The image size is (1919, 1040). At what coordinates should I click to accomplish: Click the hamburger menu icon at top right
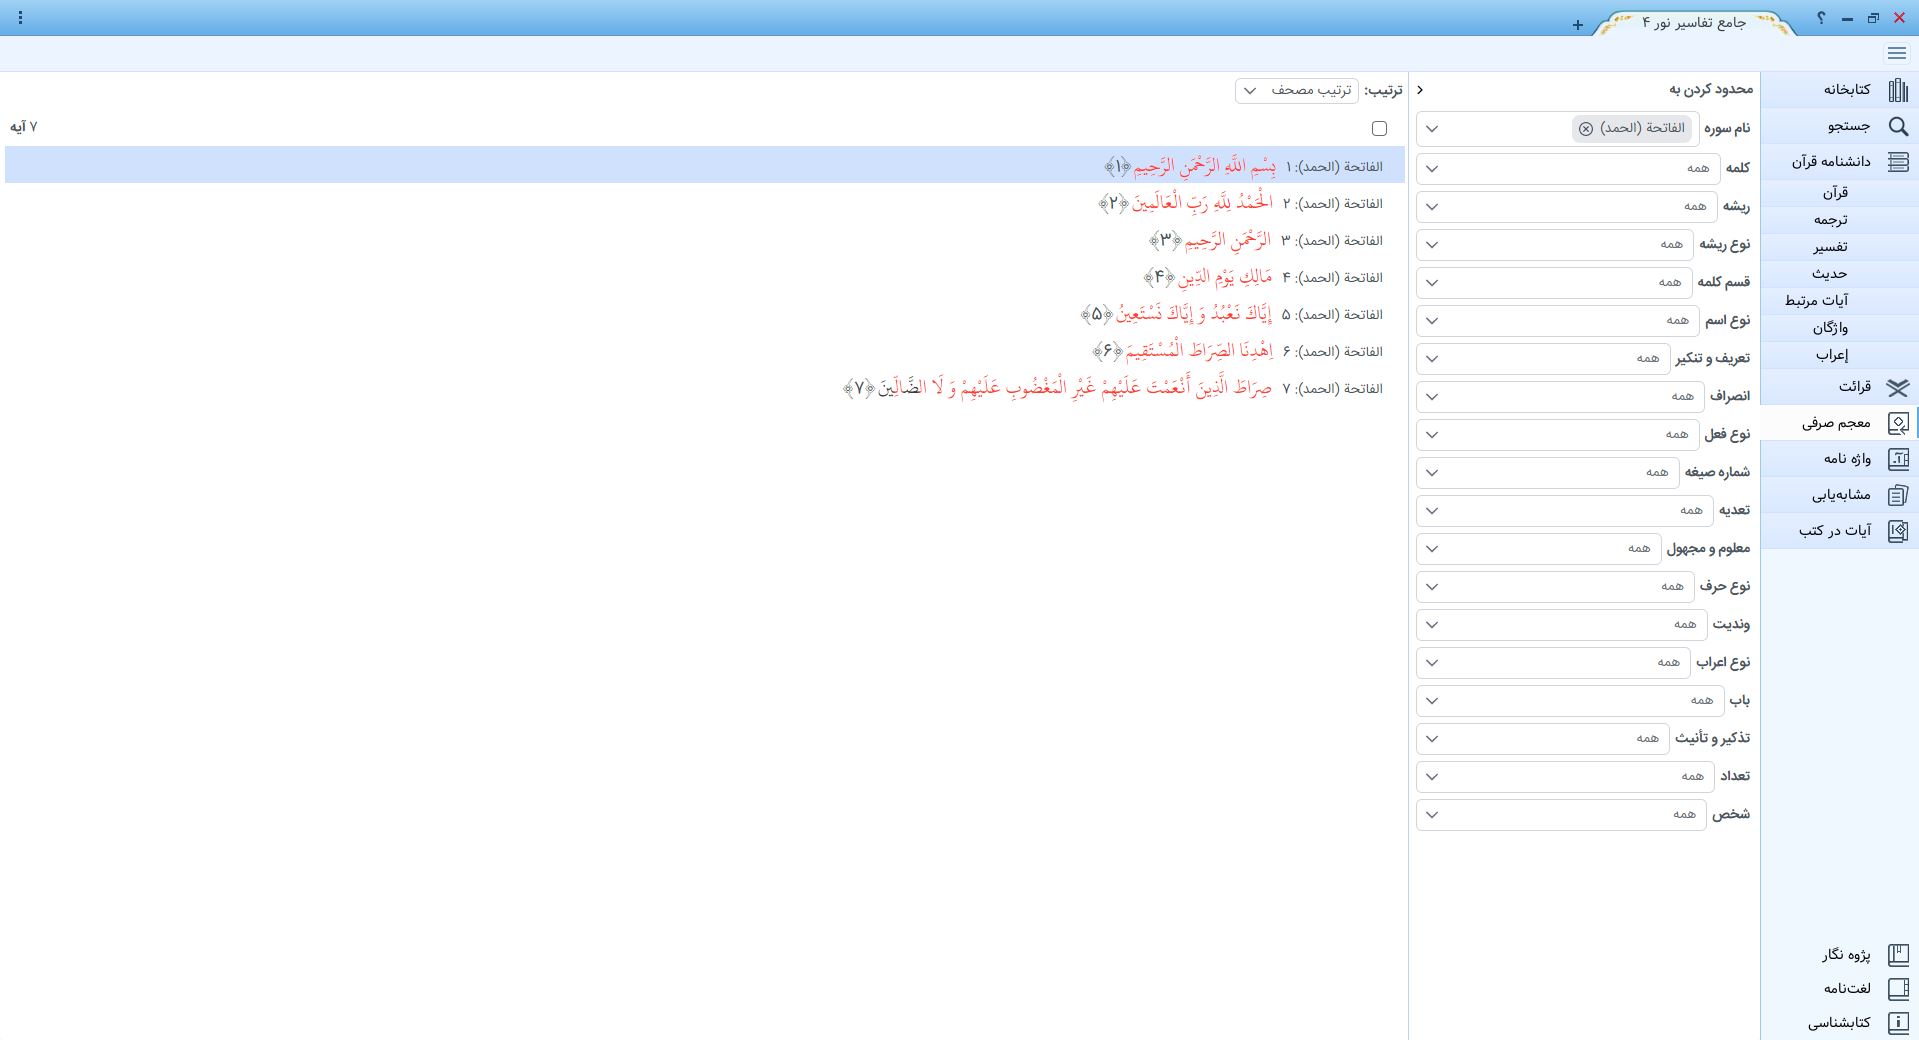click(x=1896, y=54)
